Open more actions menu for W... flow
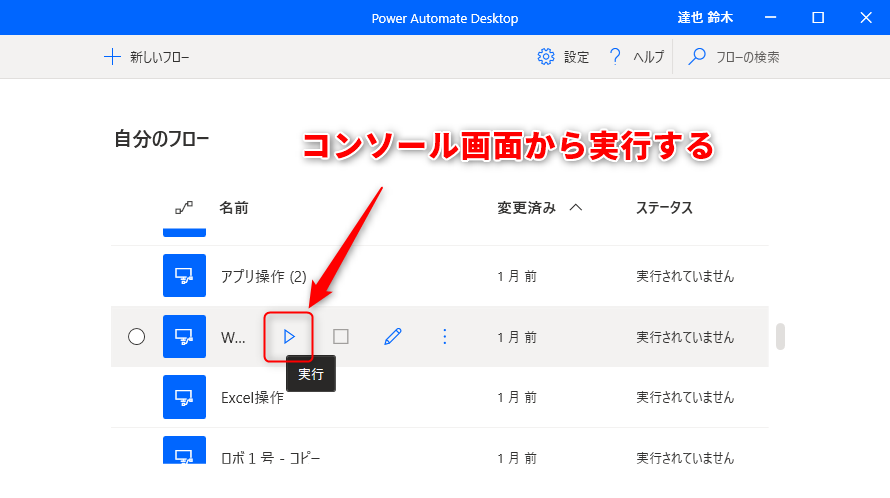Screen dimensions: 890x498 [x=444, y=337]
